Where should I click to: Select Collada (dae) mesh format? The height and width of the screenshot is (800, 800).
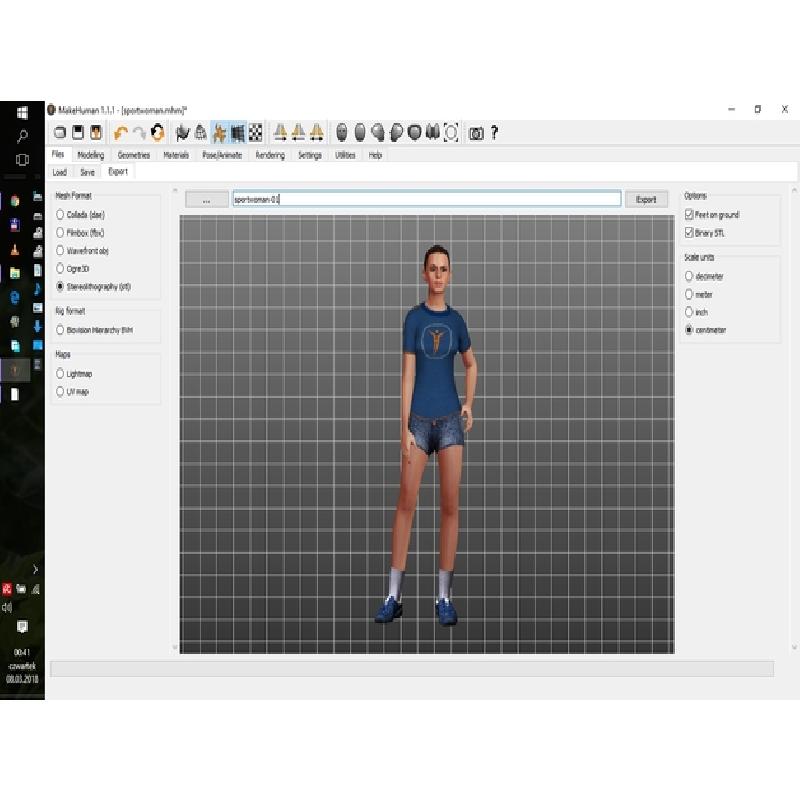(x=81, y=215)
